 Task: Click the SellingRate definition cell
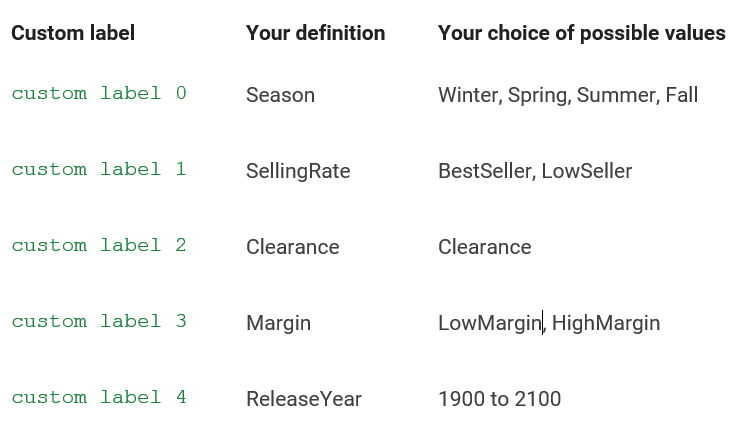point(298,171)
